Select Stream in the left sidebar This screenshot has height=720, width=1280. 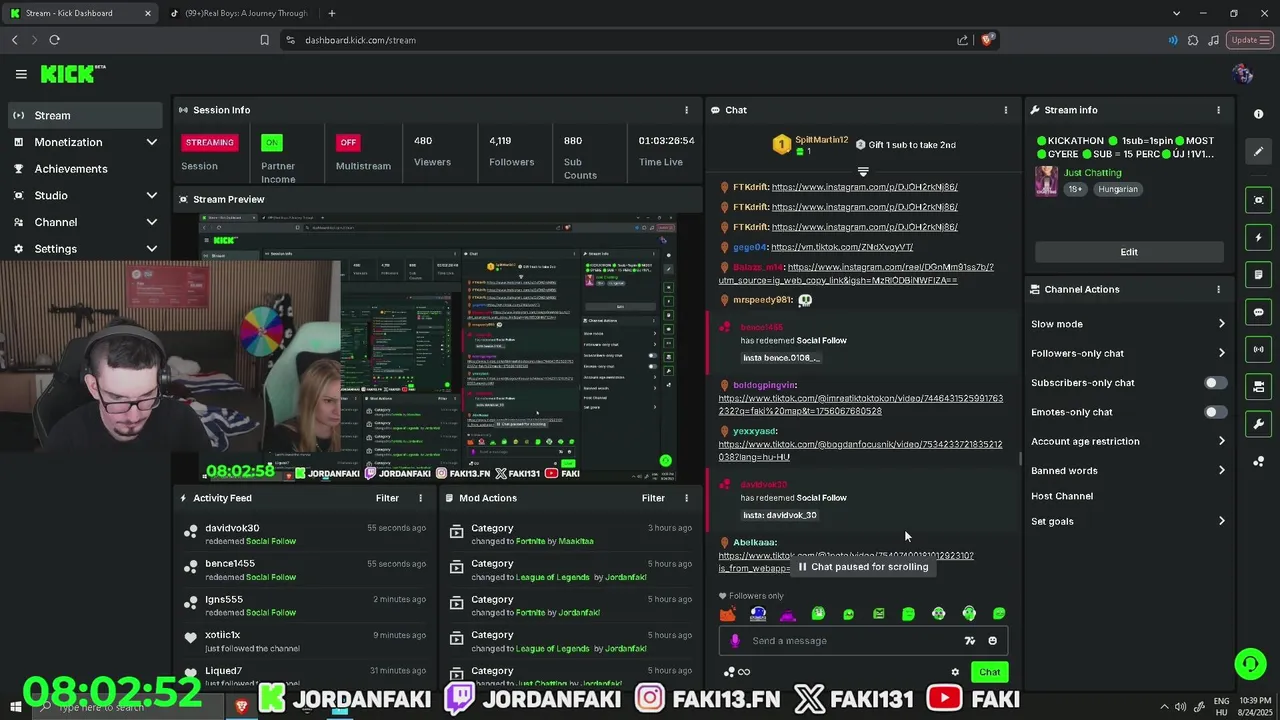(x=85, y=115)
